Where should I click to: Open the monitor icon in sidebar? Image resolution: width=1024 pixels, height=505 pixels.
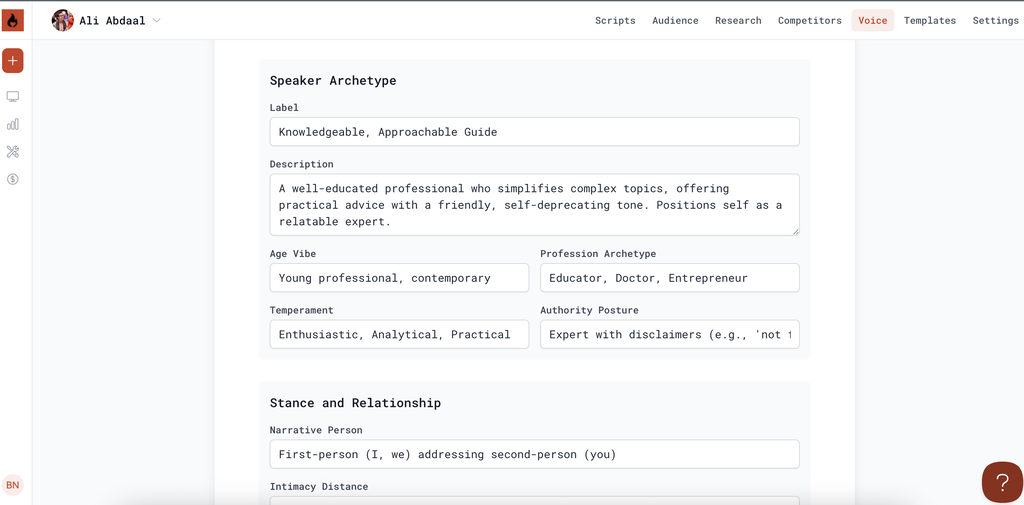tap(13, 97)
